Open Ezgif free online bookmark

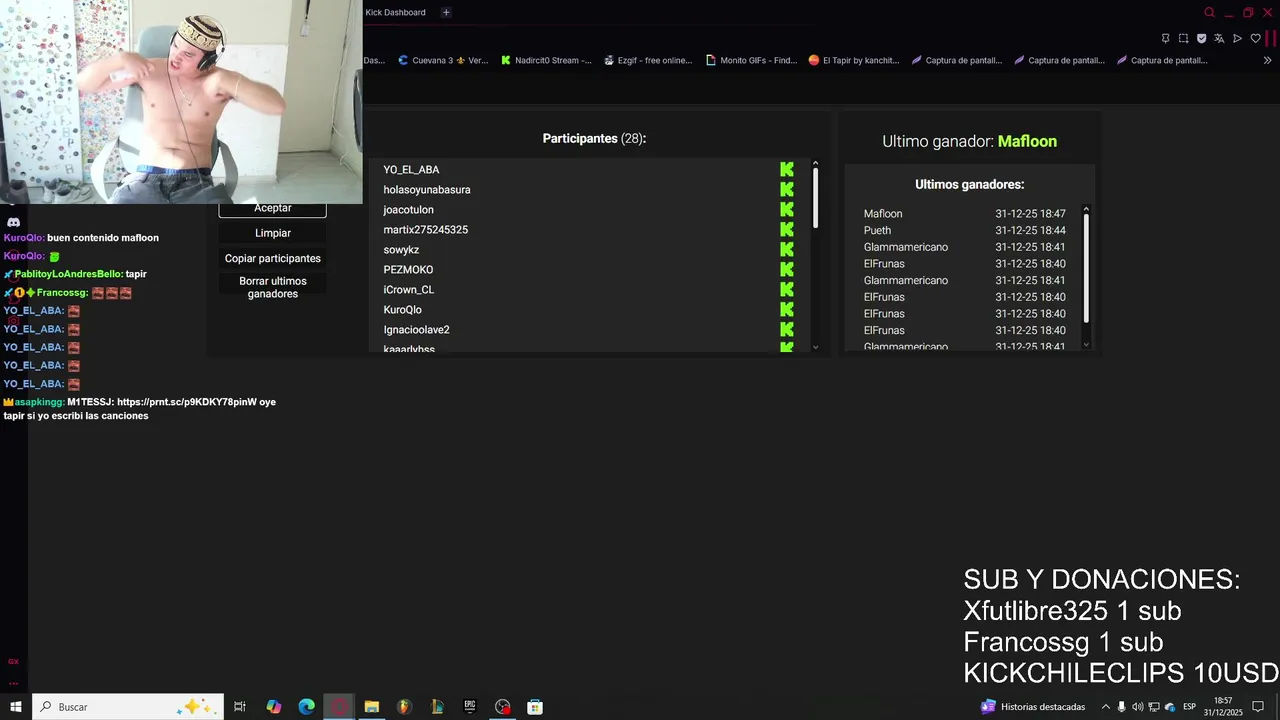coord(648,60)
